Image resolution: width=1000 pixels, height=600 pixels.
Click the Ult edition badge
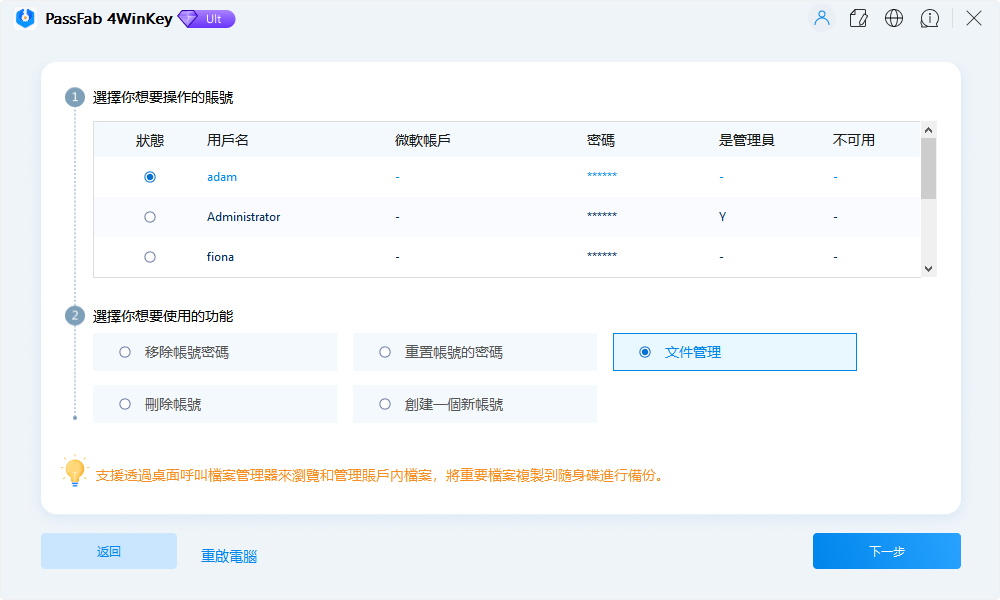pyautogui.click(x=206, y=18)
